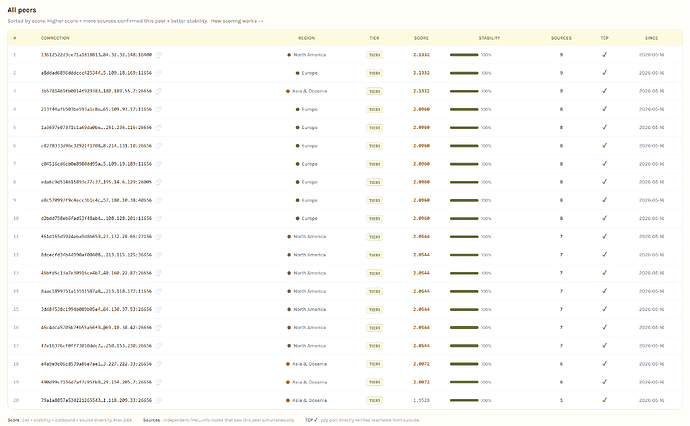
Task: Click the CONNECTION column header
Action: [55, 38]
